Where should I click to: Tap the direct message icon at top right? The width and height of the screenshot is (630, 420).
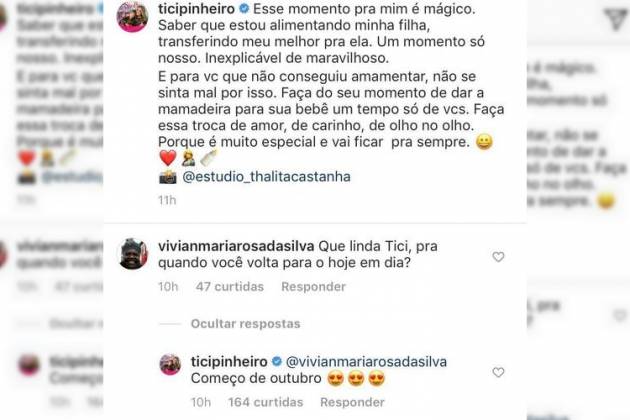pyautogui.click(x=616, y=19)
